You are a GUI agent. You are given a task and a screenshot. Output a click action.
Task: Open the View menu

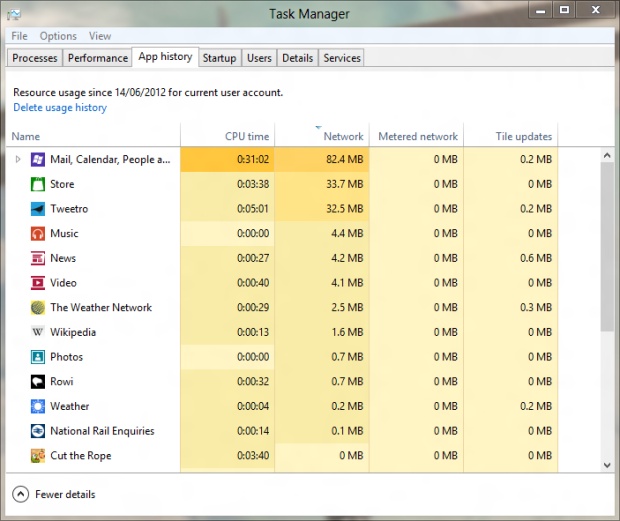(x=100, y=36)
